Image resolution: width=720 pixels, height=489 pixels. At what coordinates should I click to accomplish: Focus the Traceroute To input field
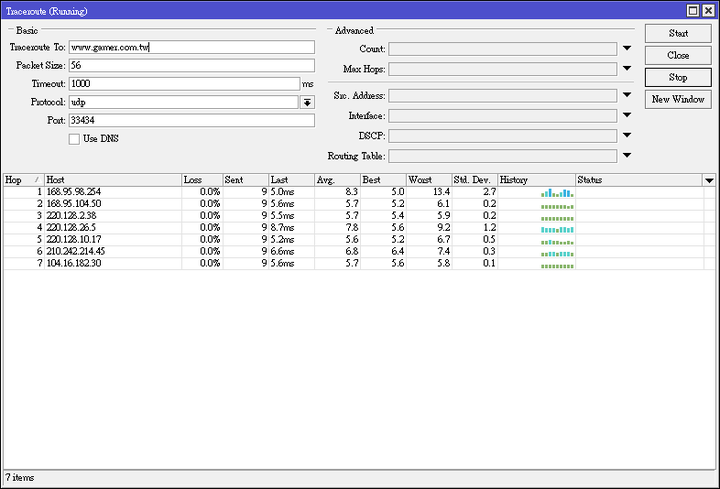click(x=192, y=47)
